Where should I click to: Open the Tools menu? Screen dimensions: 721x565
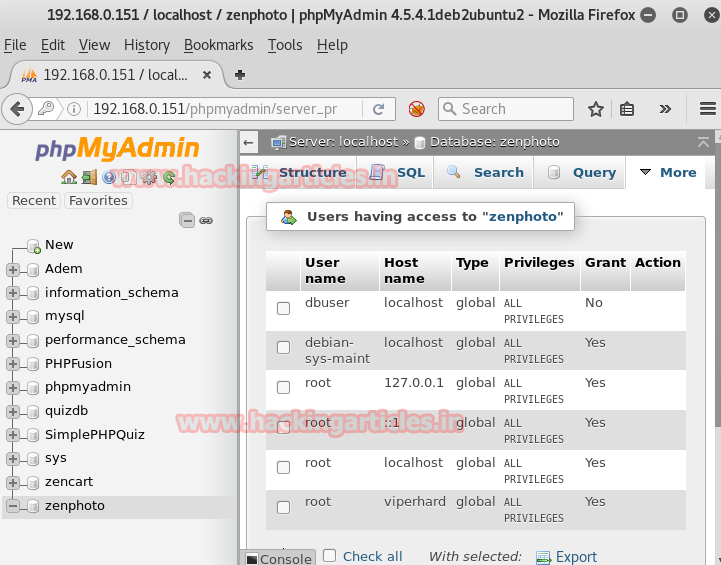click(x=285, y=45)
